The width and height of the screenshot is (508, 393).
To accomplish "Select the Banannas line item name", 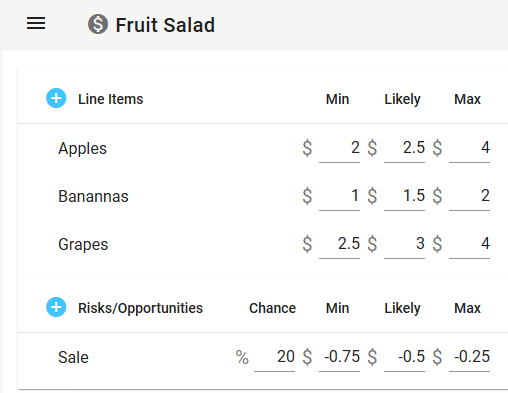I will pos(93,196).
